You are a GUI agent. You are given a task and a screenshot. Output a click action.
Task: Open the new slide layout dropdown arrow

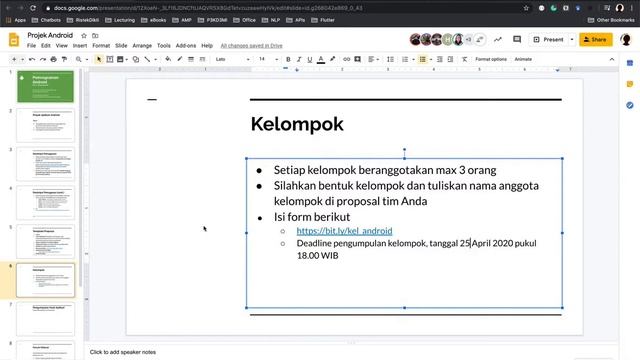point(22,60)
